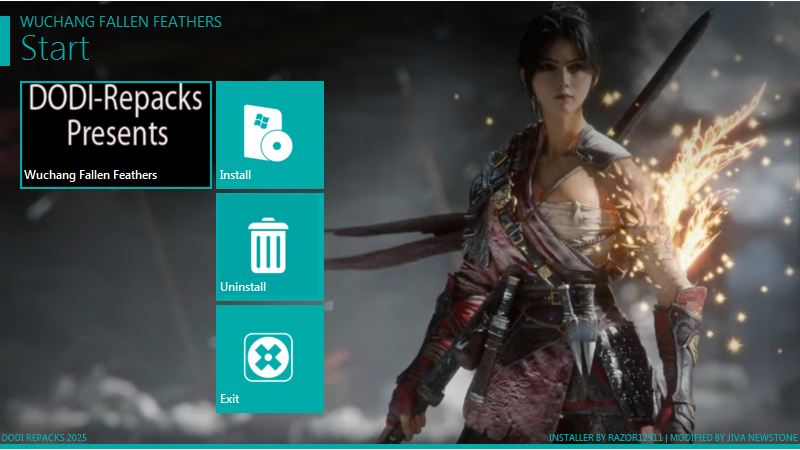The width and height of the screenshot is (800, 450).
Task: Select the Uninstall tile label
Action: [x=243, y=287]
